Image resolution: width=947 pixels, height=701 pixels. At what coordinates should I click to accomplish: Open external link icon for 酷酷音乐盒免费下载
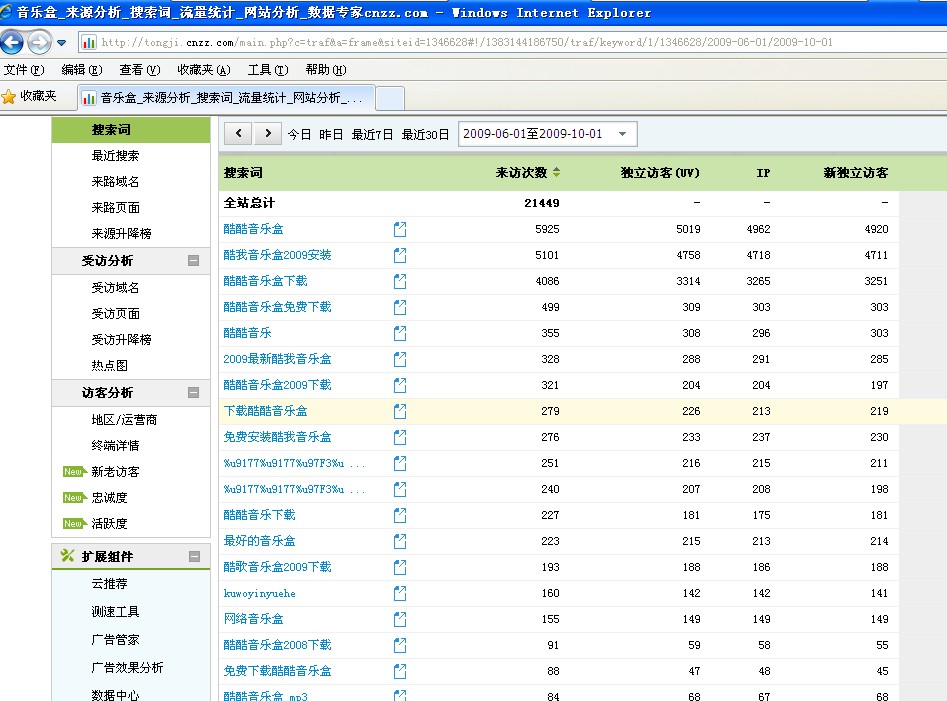(400, 307)
